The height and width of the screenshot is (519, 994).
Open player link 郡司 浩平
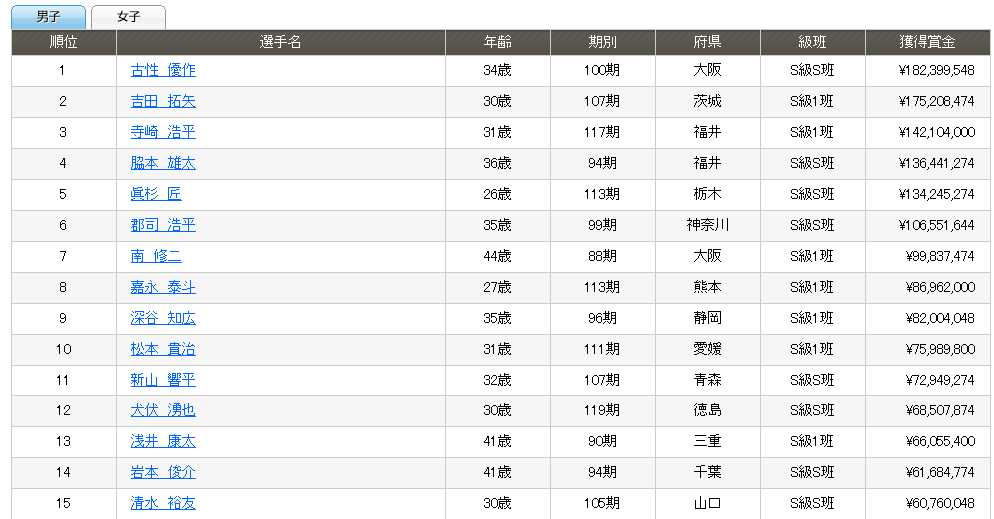point(163,225)
